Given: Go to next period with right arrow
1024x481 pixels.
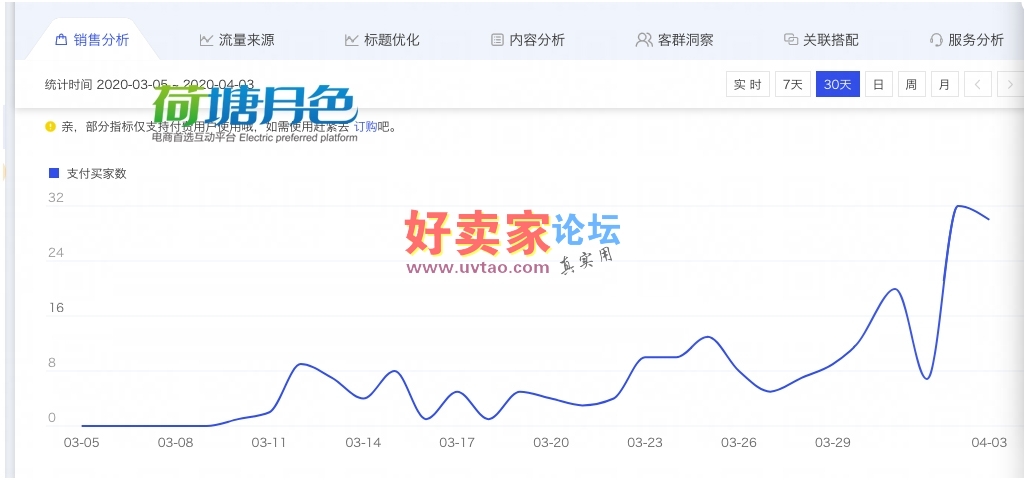Looking at the screenshot, I should 1008,85.
